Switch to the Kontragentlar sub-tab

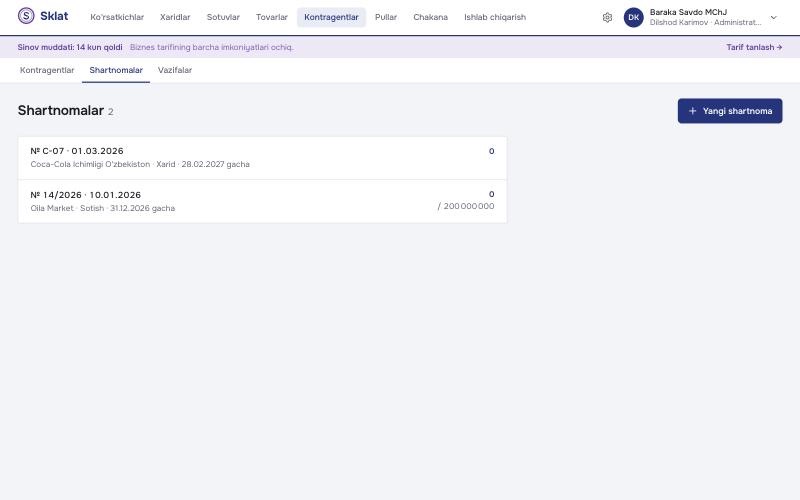click(47, 70)
